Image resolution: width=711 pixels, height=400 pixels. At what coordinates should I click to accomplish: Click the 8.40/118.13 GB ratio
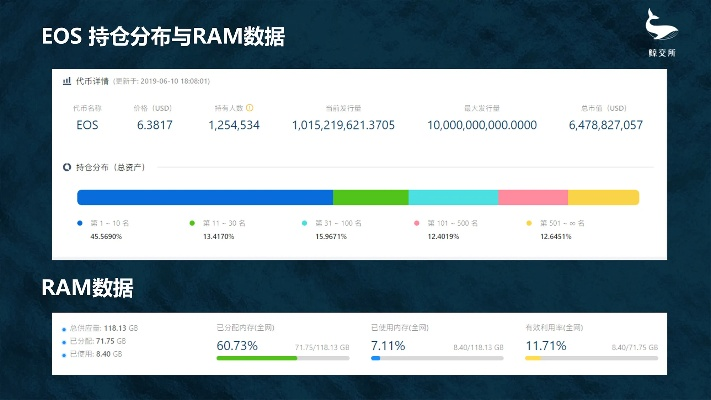pyautogui.click(x=478, y=347)
